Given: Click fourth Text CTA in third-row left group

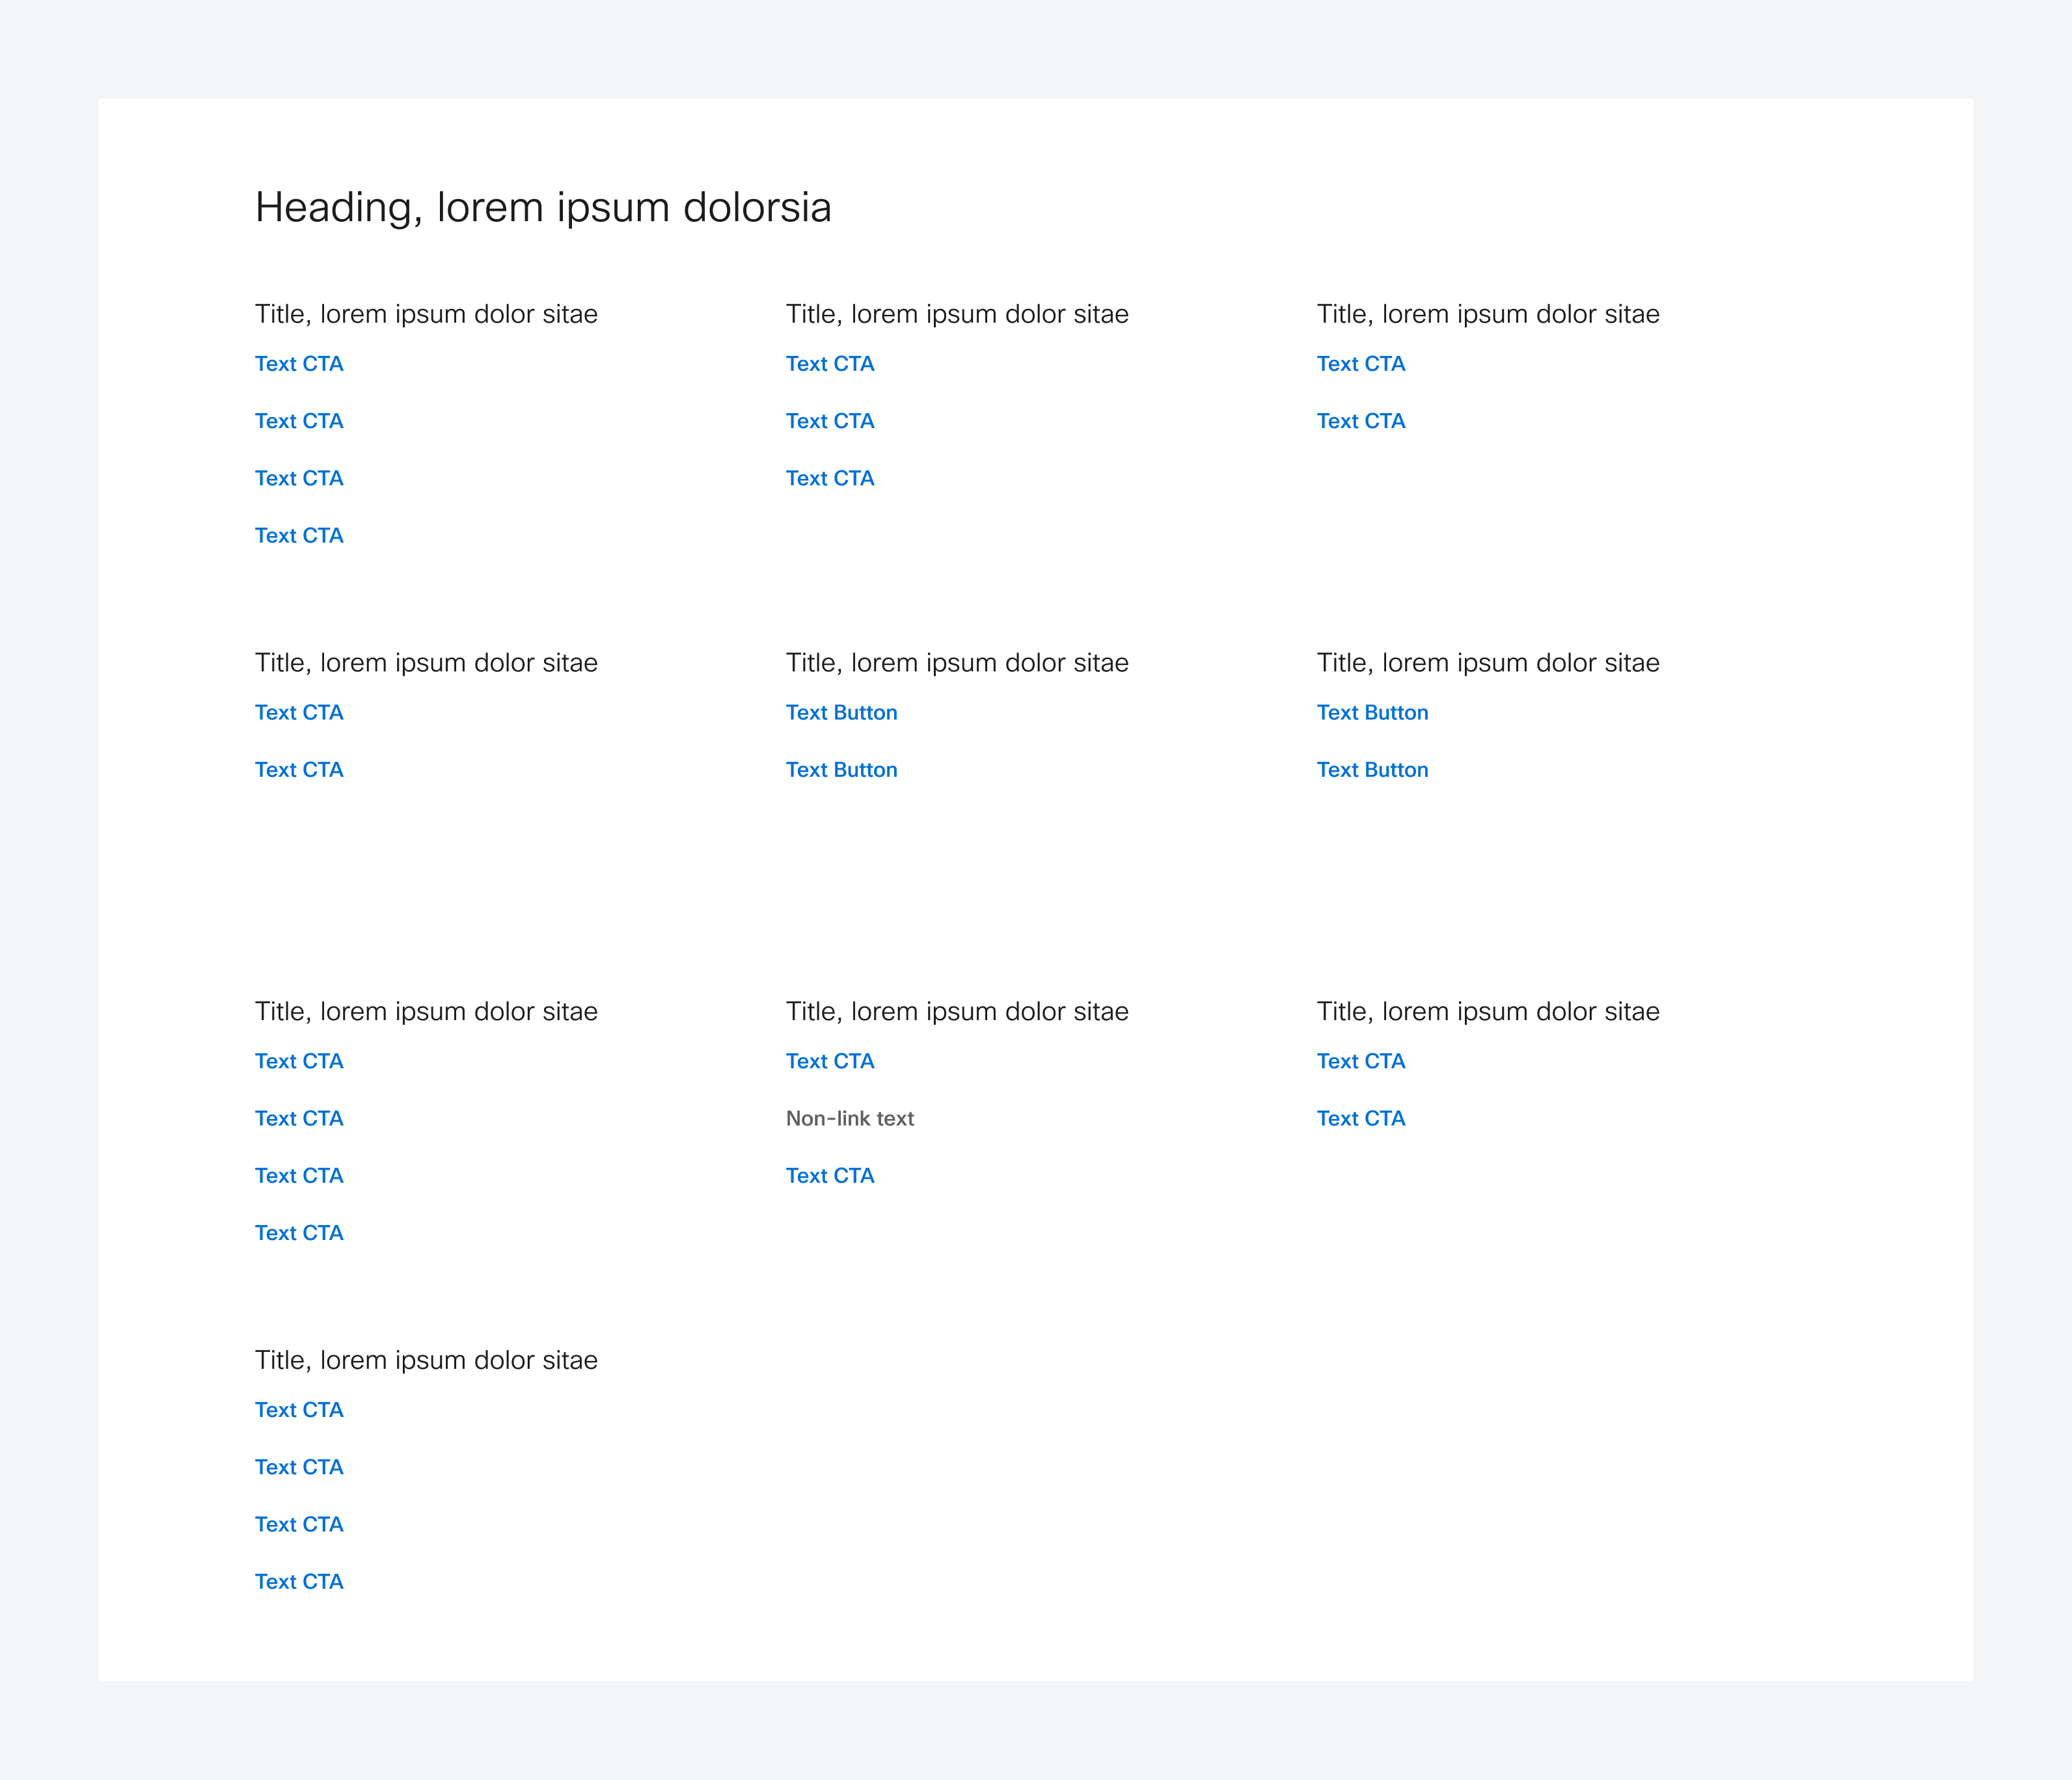Looking at the screenshot, I should pyautogui.click(x=298, y=1233).
